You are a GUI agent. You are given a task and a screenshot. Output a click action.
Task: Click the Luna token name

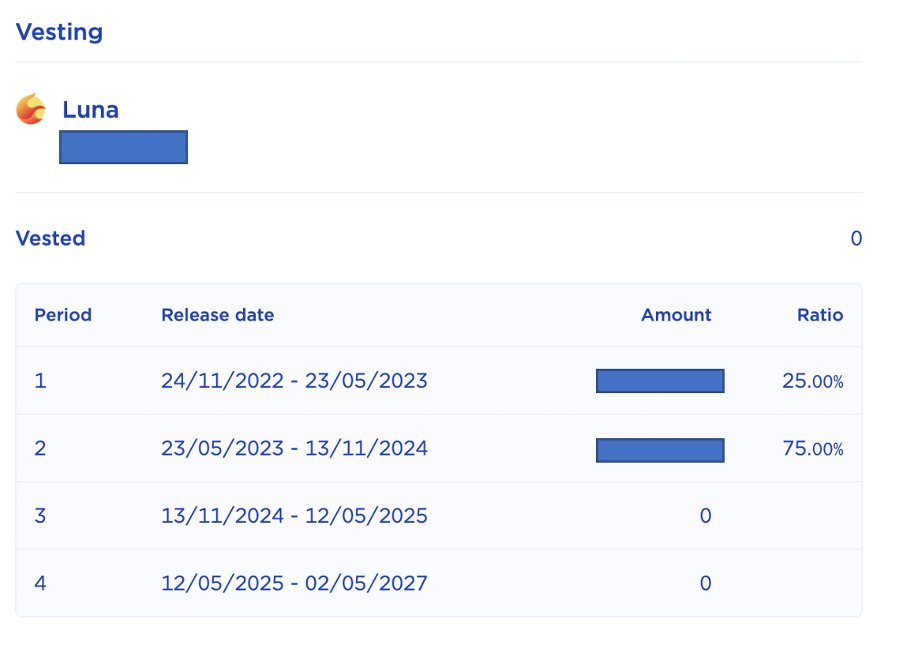point(90,110)
